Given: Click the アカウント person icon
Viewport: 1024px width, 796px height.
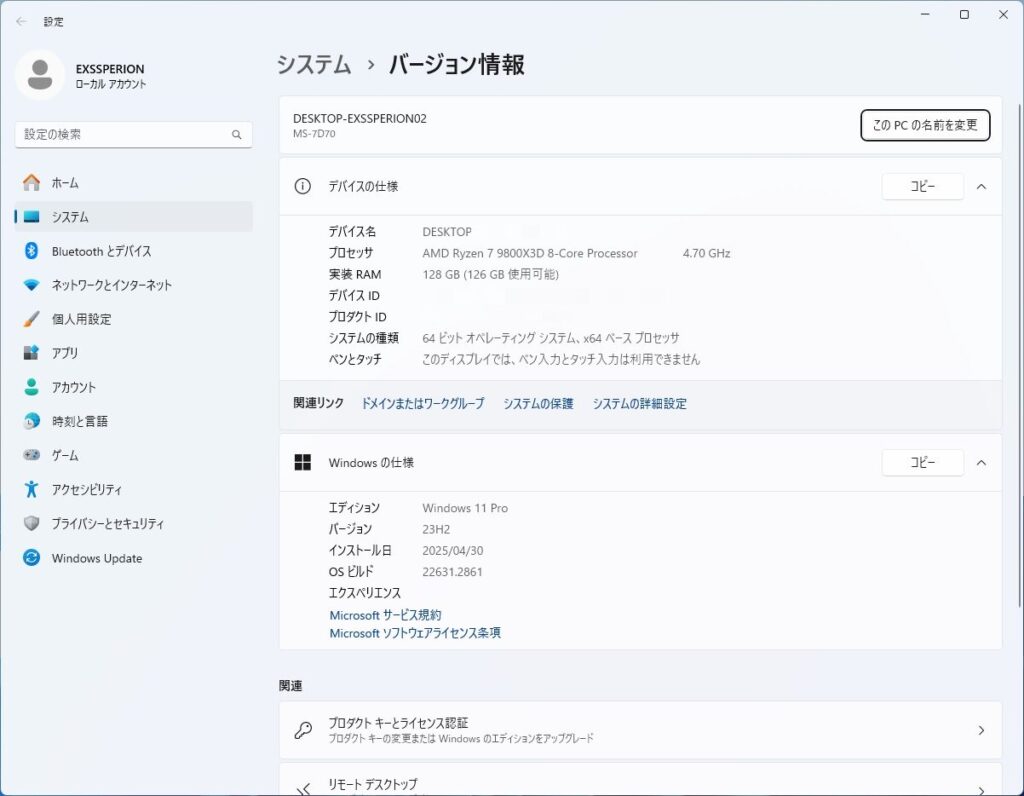Looking at the screenshot, I should click(31, 387).
